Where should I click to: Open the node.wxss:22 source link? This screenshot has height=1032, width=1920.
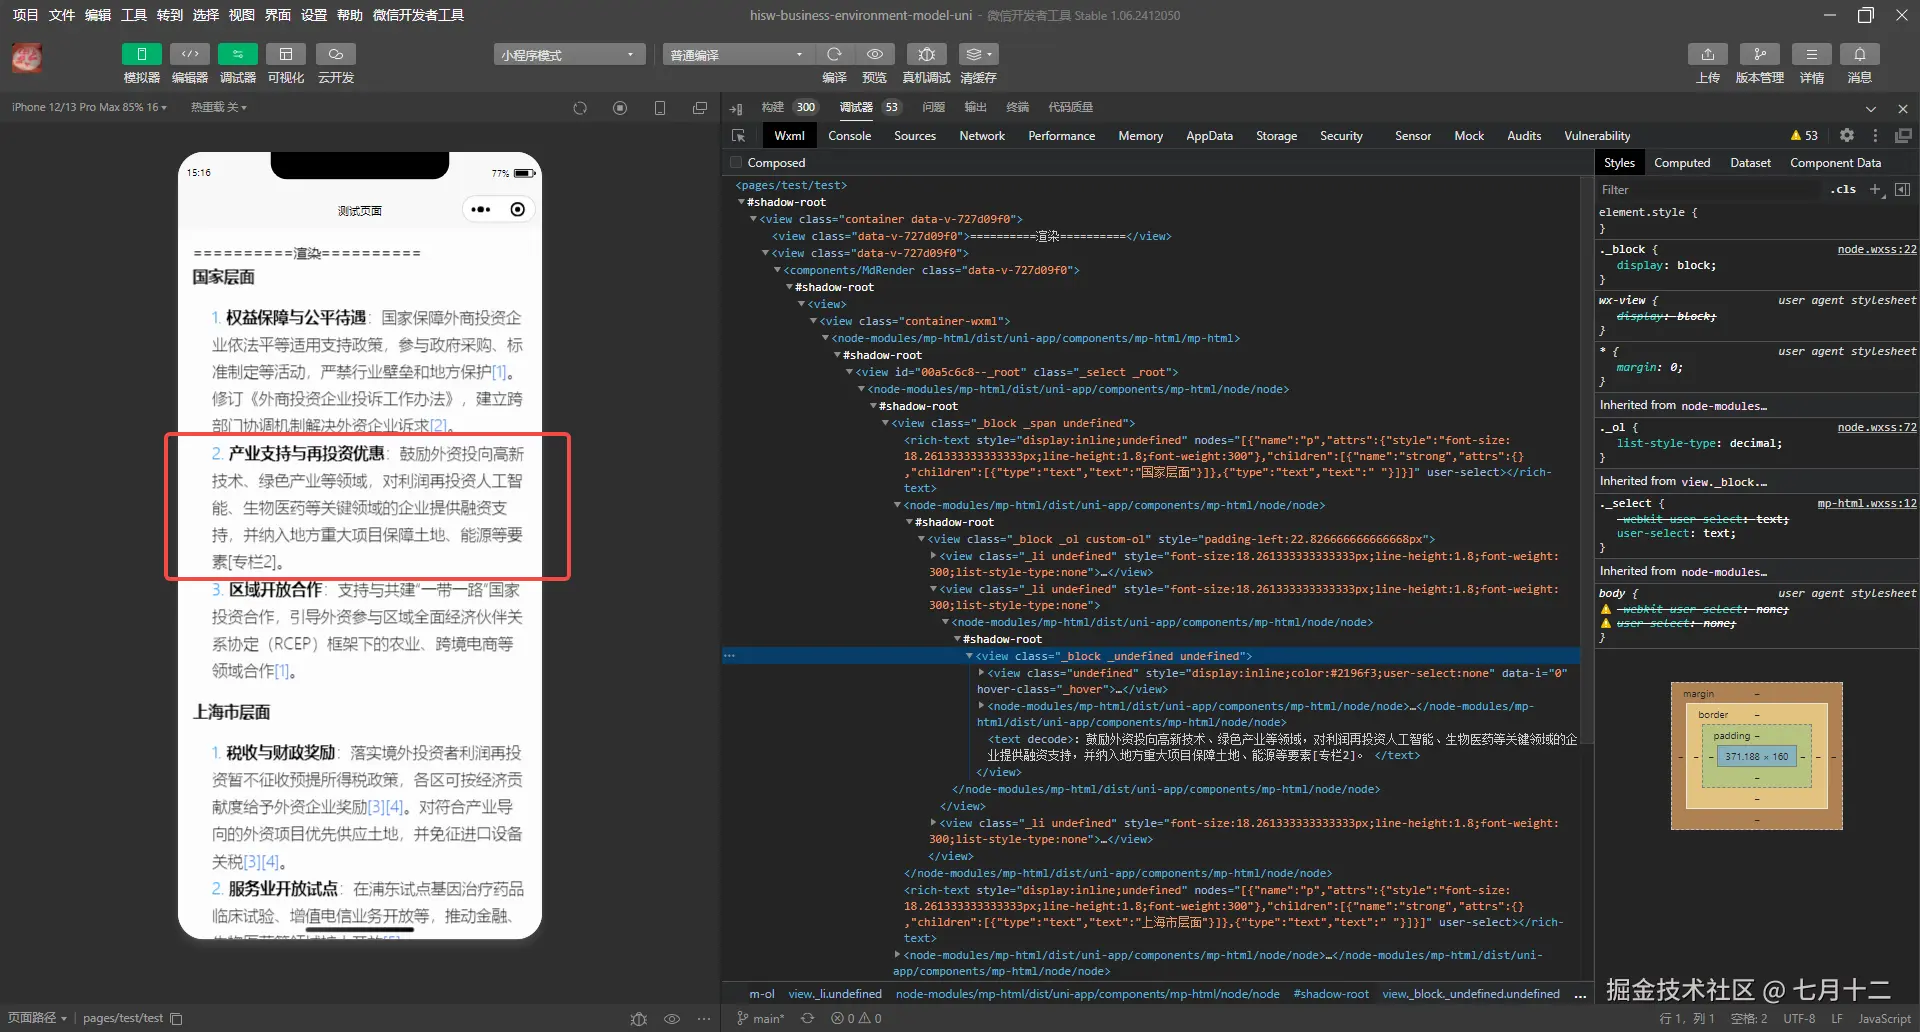1876,249
